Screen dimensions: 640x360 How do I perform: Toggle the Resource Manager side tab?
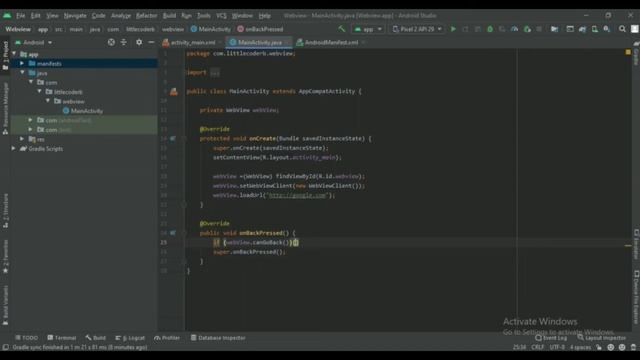pos(5,109)
